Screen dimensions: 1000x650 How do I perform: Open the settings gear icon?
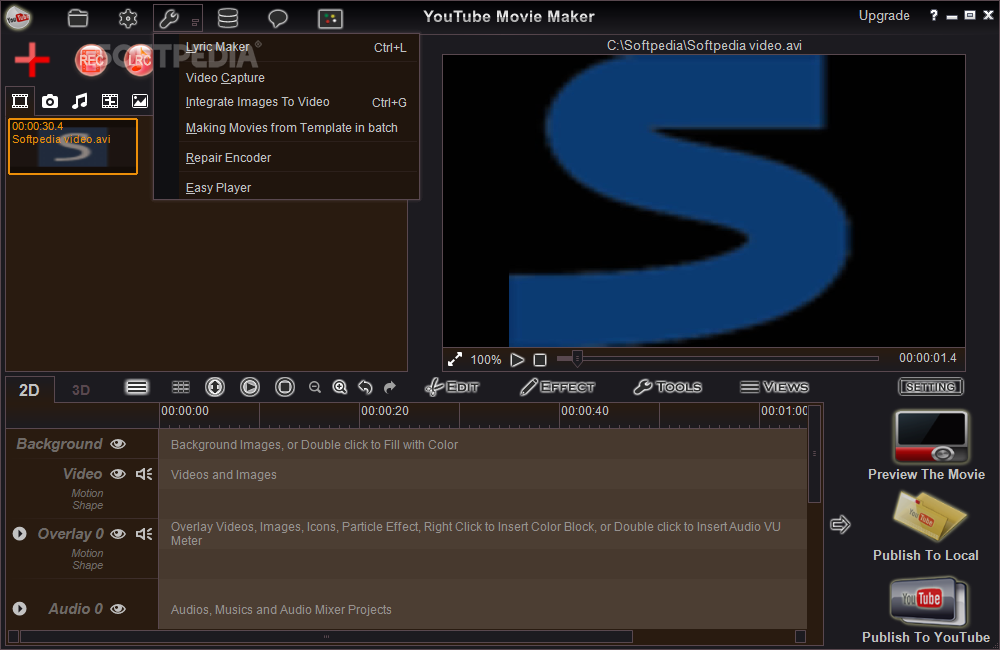click(128, 18)
